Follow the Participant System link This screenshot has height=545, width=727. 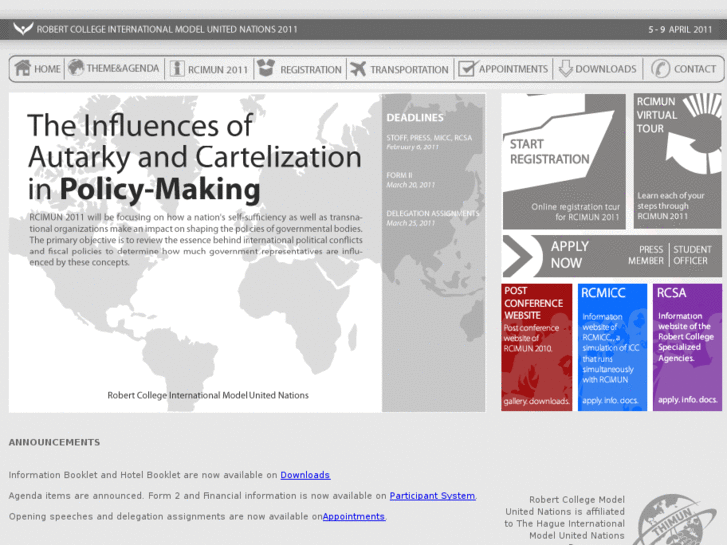pyautogui.click(x=432, y=496)
